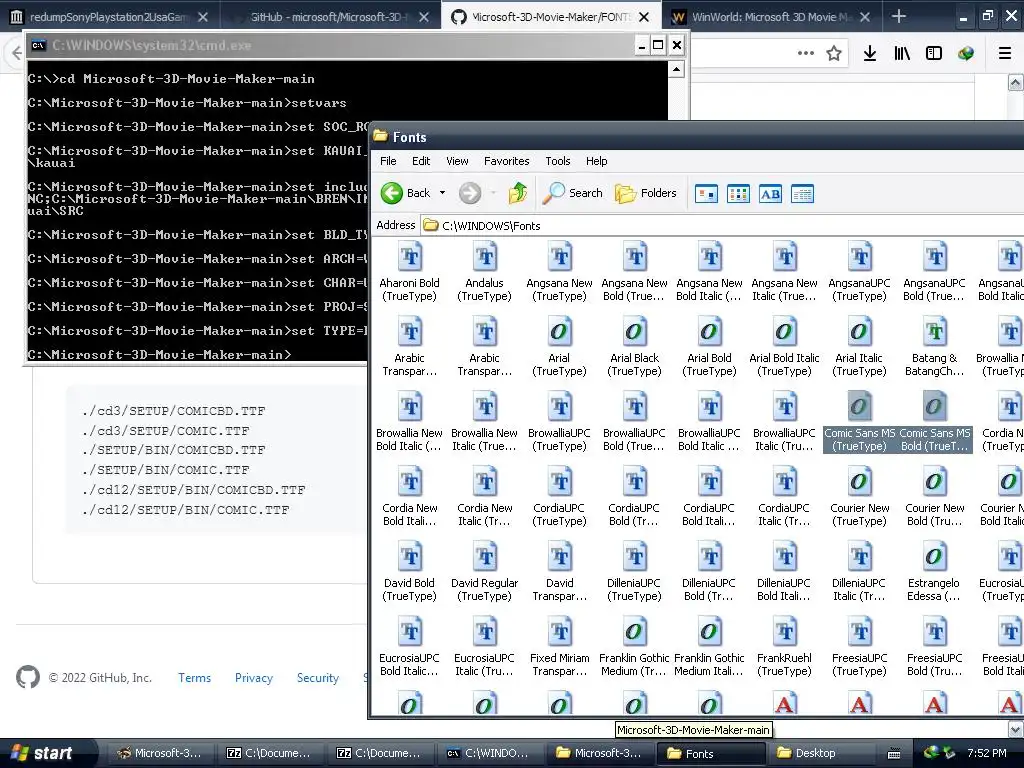Viewport: 1024px width, 768px height.
Task: Open the Help menu in Fonts window
Action: (x=596, y=161)
